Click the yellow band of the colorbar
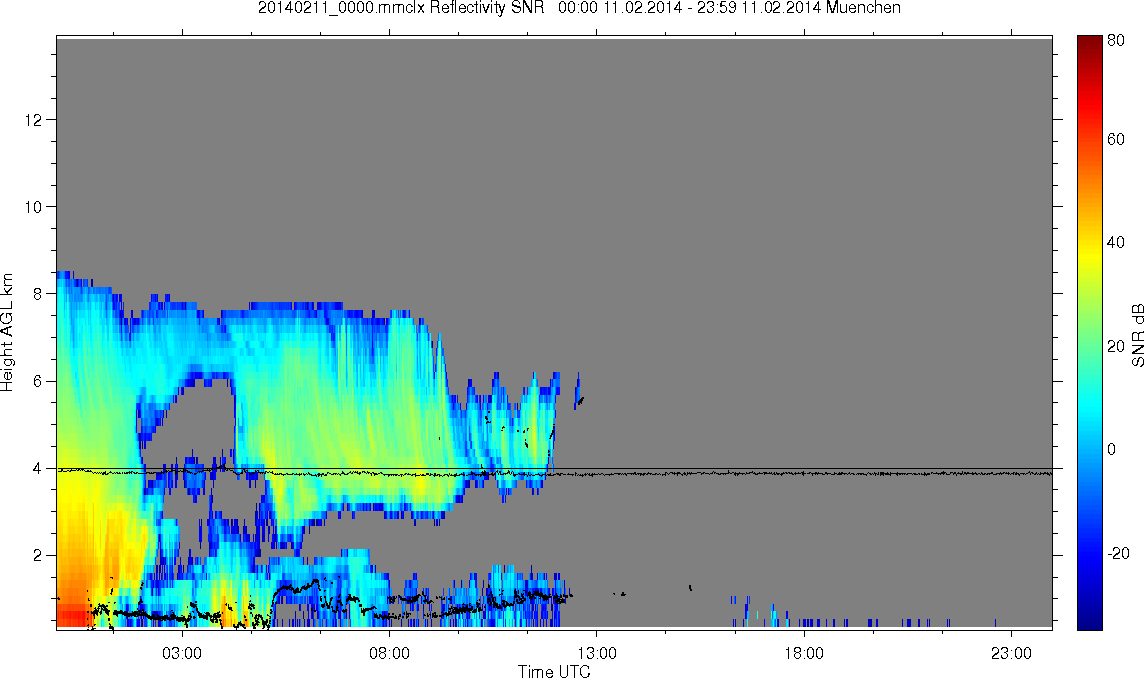1144x678 pixels. (x=1089, y=252)
